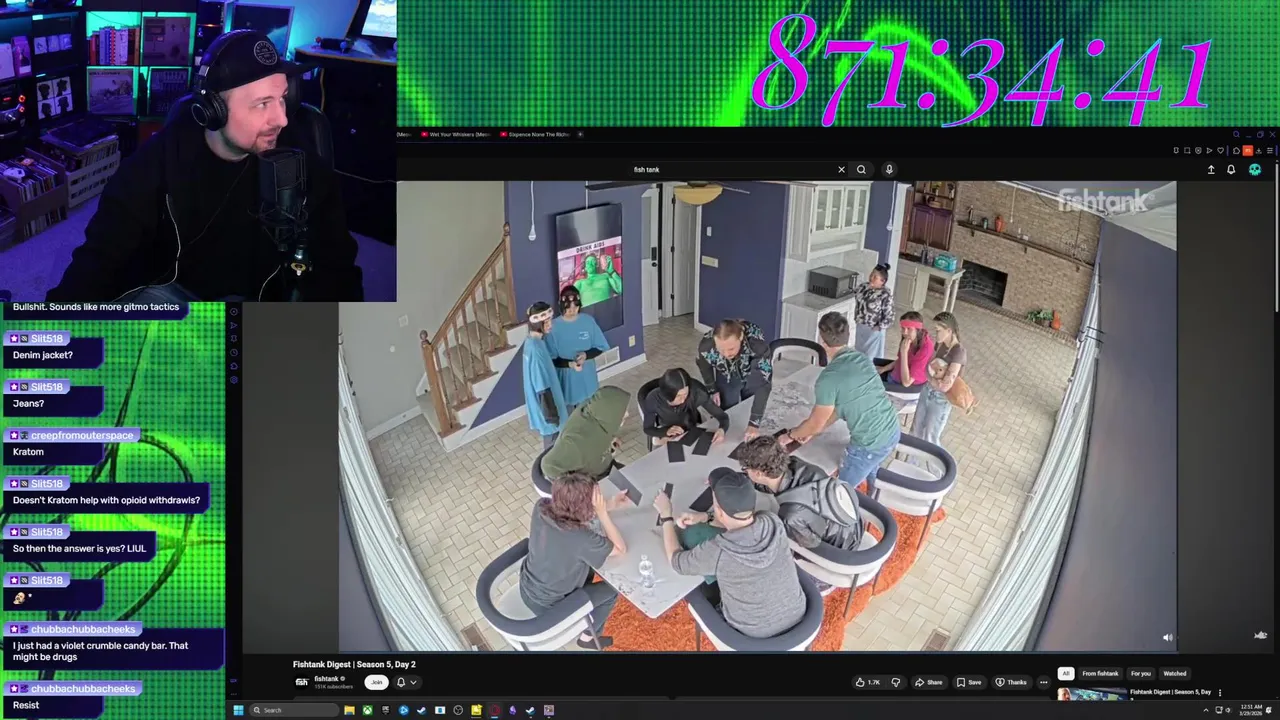Click the chat message 'Doesn't Kratom help with opioid withdrawls?'

[106, 500]
